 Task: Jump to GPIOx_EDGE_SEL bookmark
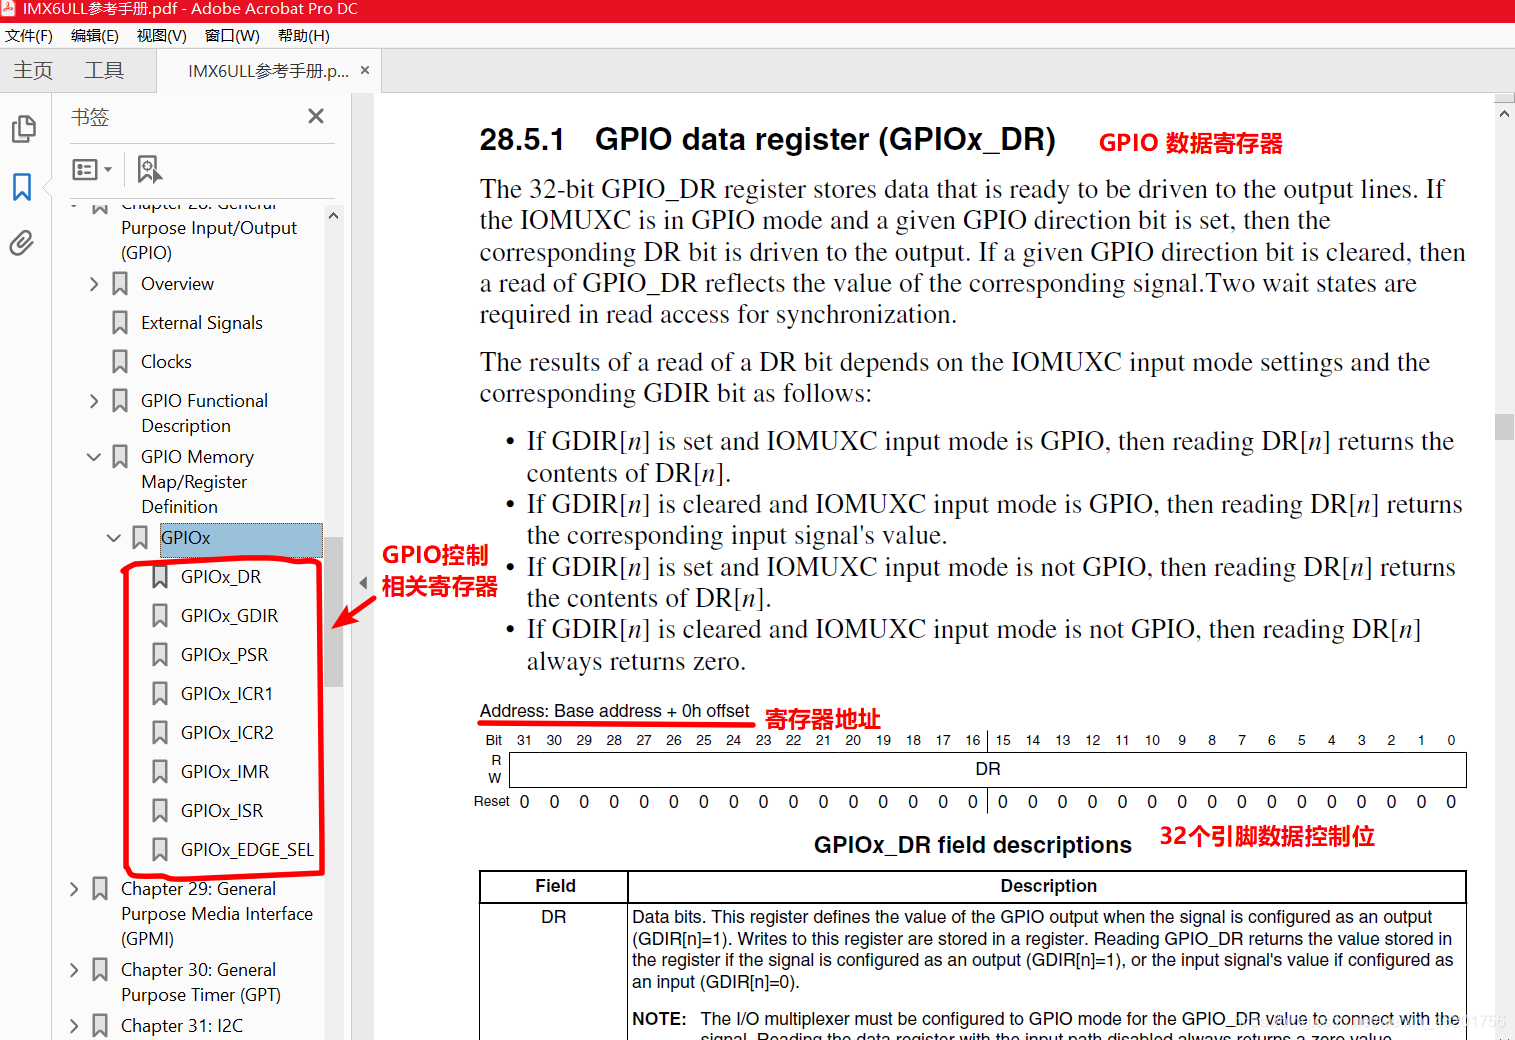[x=247, y=850]
